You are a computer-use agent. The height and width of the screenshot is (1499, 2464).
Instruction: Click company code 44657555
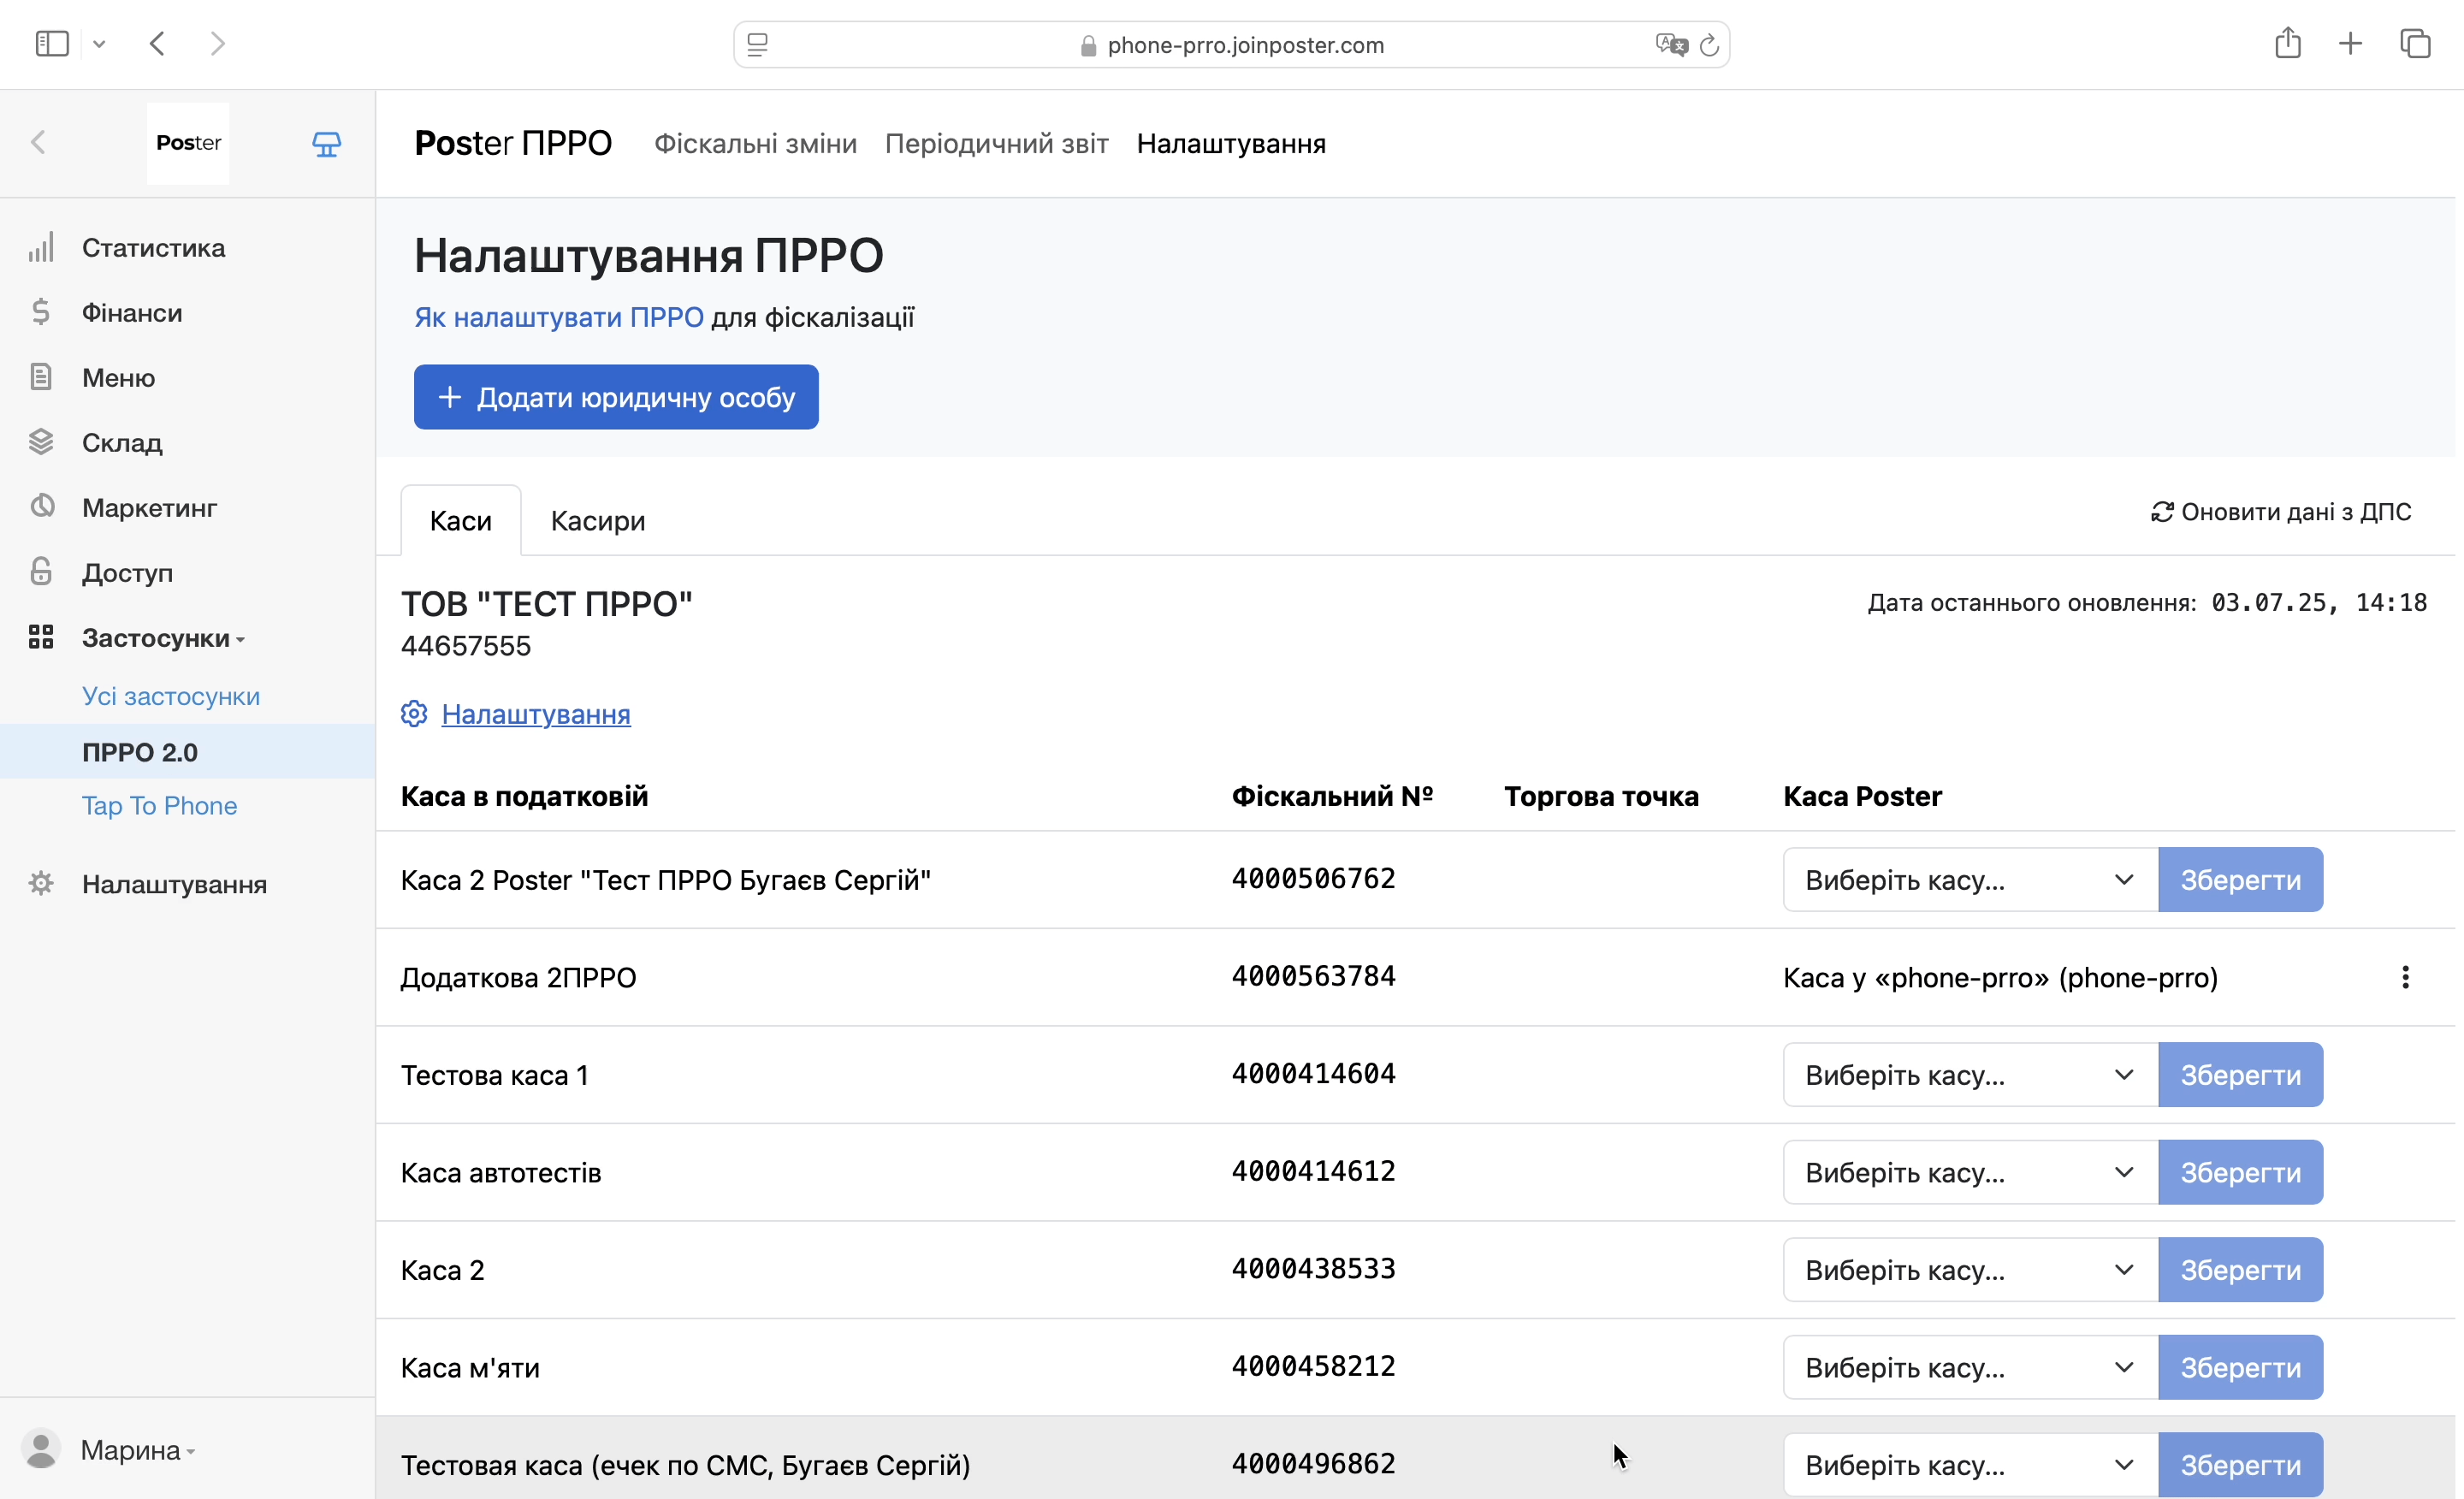[x=466, y=646]
